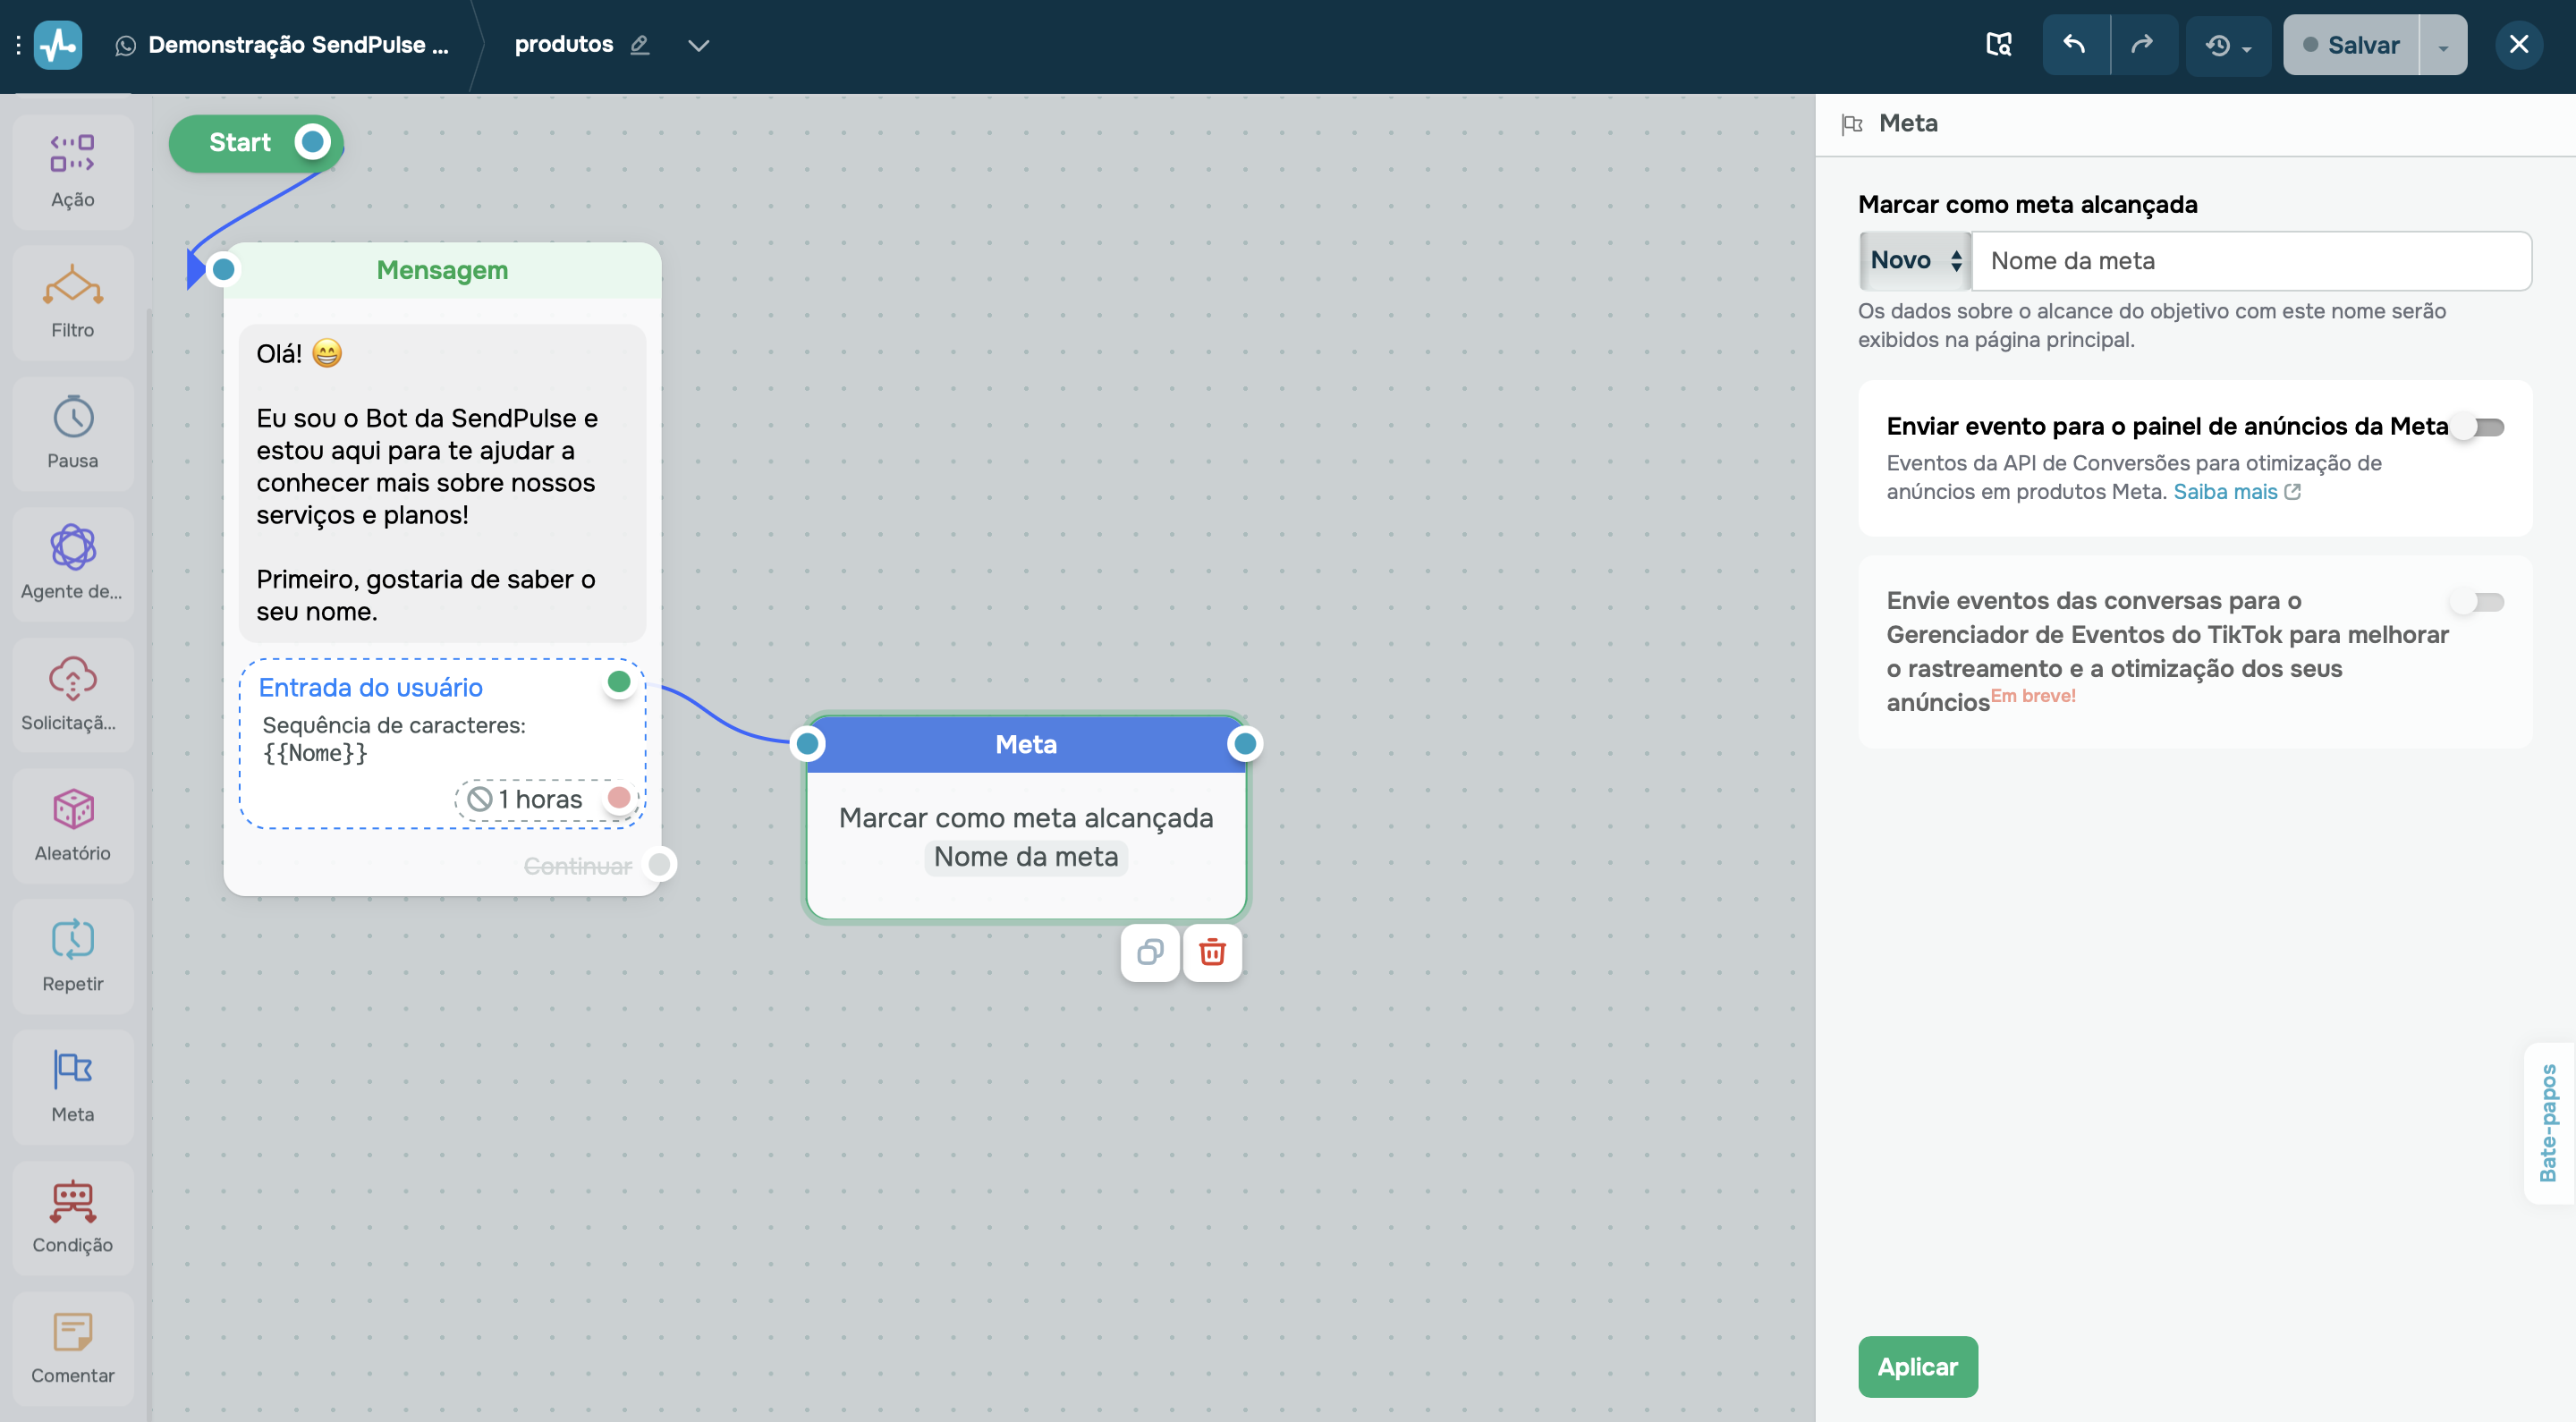The width and height of the screenshot is (2576, 1422).
Task: Open the version history dropdown
Action: [2228, 45]
